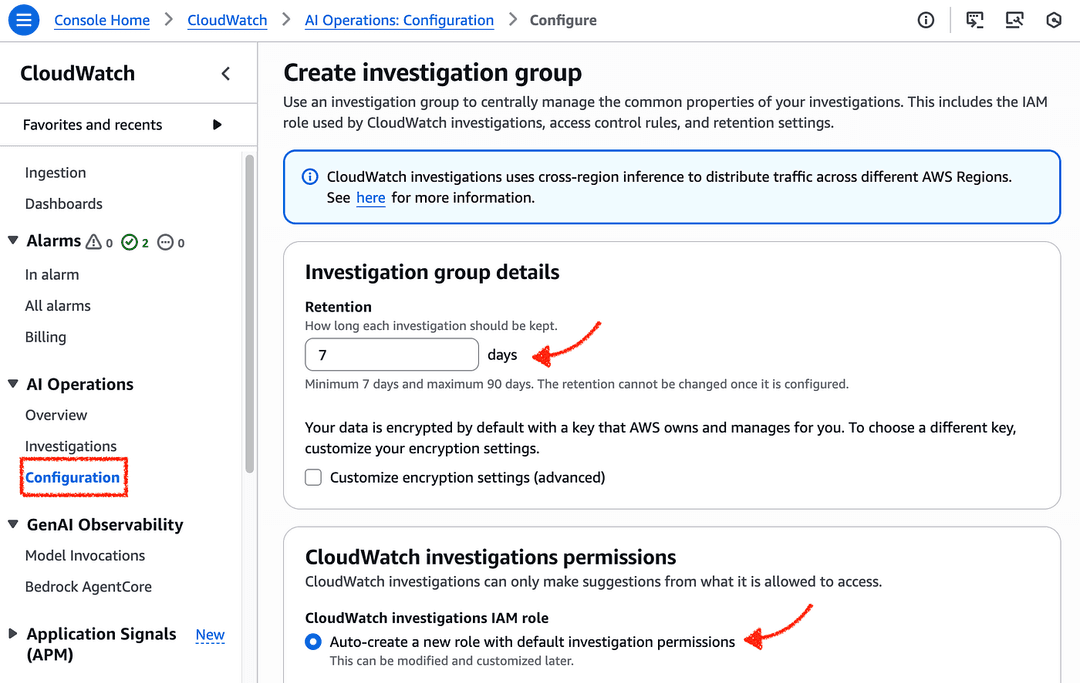Viewport: 1080px width, 683px height.
Task: Collapse the CloudWatch sidebar with chevron
Action: [x=225, y=74]
